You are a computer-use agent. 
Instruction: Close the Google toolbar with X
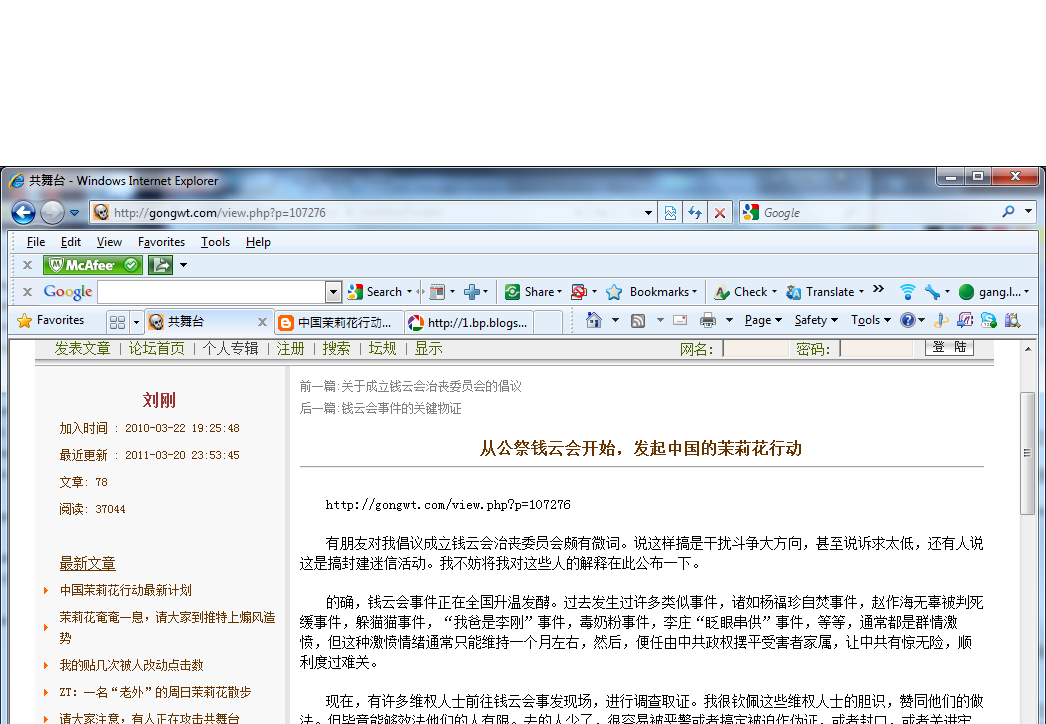pos(27,292)
